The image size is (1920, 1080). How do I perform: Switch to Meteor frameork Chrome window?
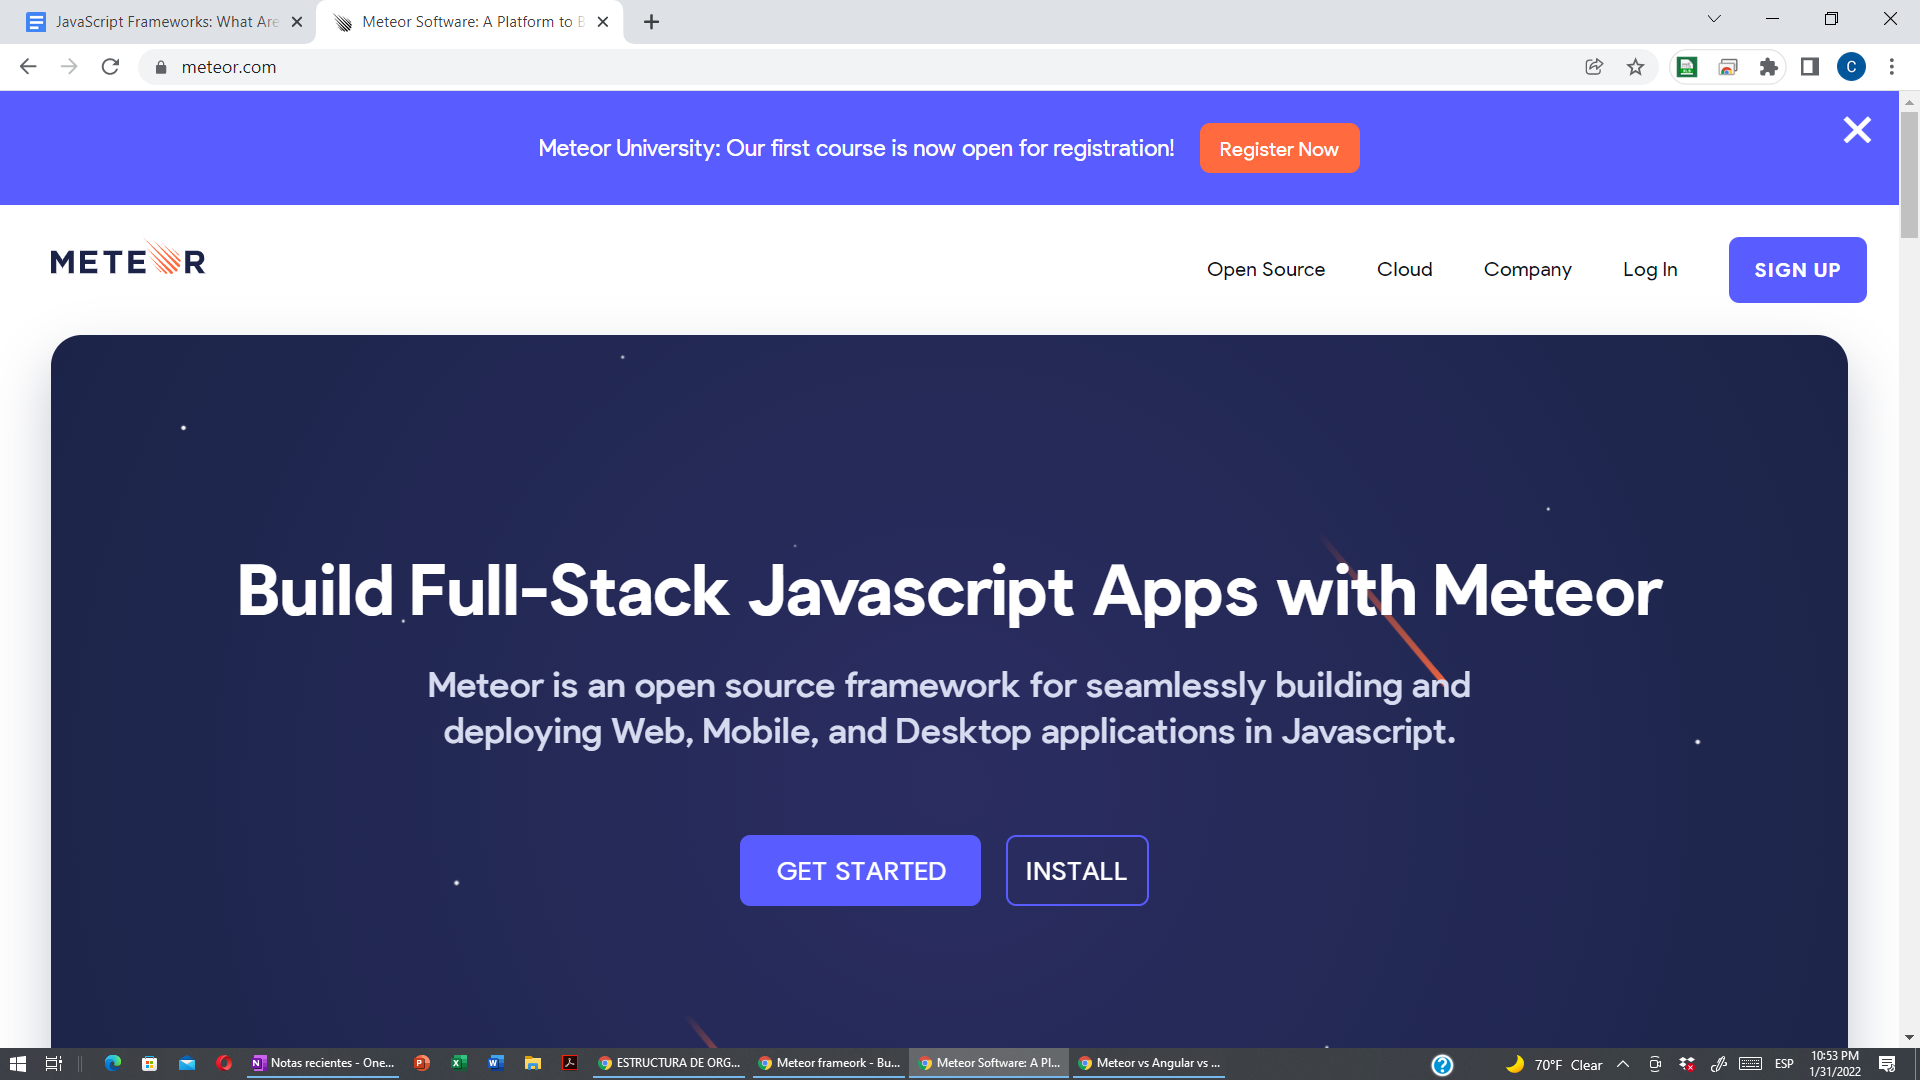coord(829,1063)
